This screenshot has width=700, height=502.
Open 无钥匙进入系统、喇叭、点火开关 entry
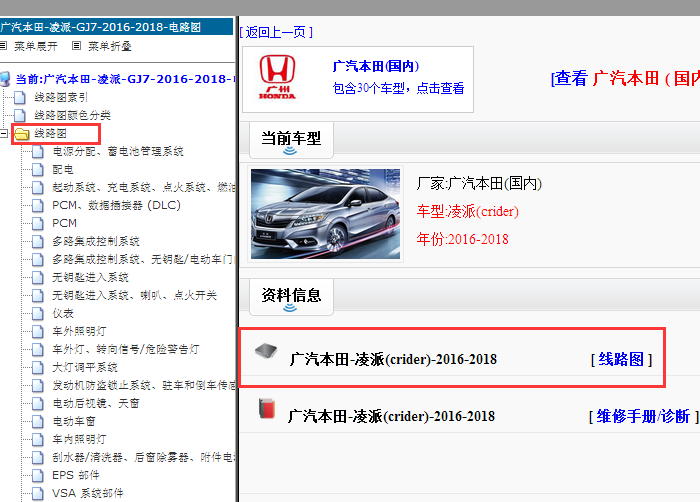point(134,295)
